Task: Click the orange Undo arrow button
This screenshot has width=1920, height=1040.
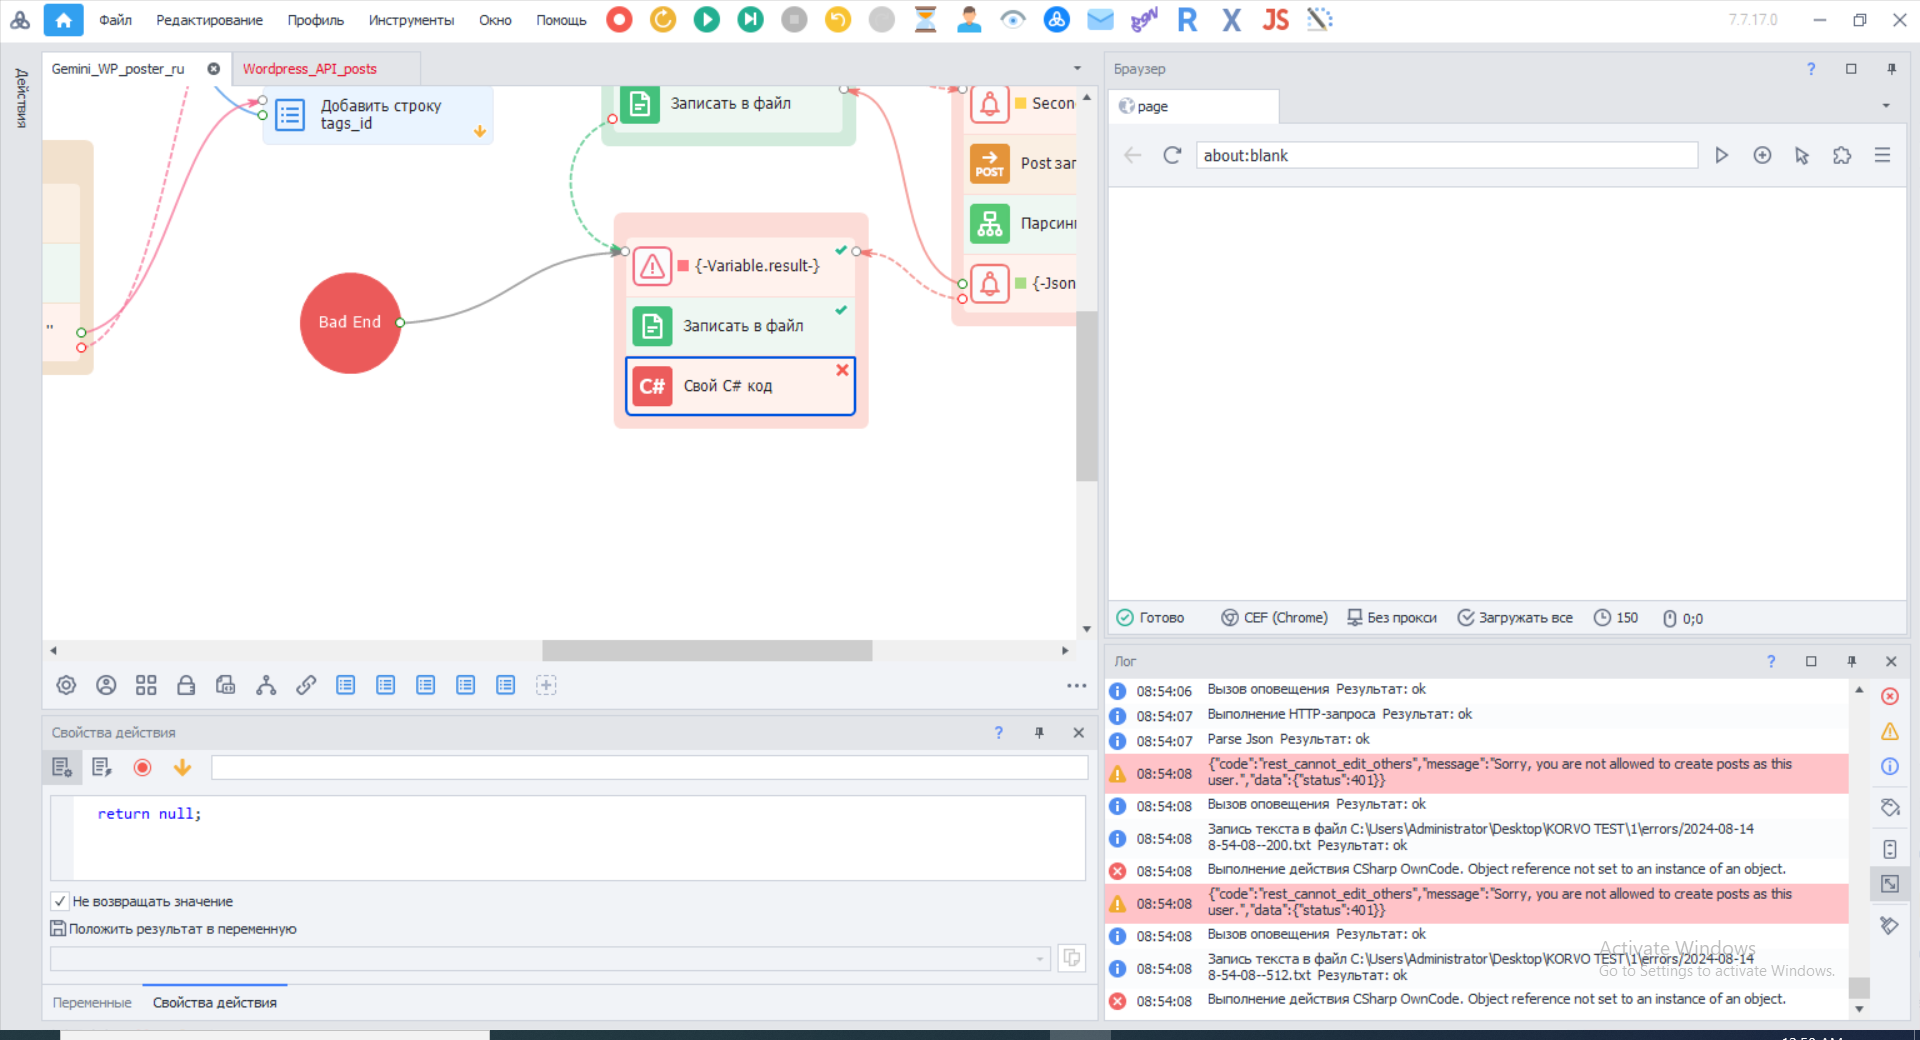Action: [838, 20]
